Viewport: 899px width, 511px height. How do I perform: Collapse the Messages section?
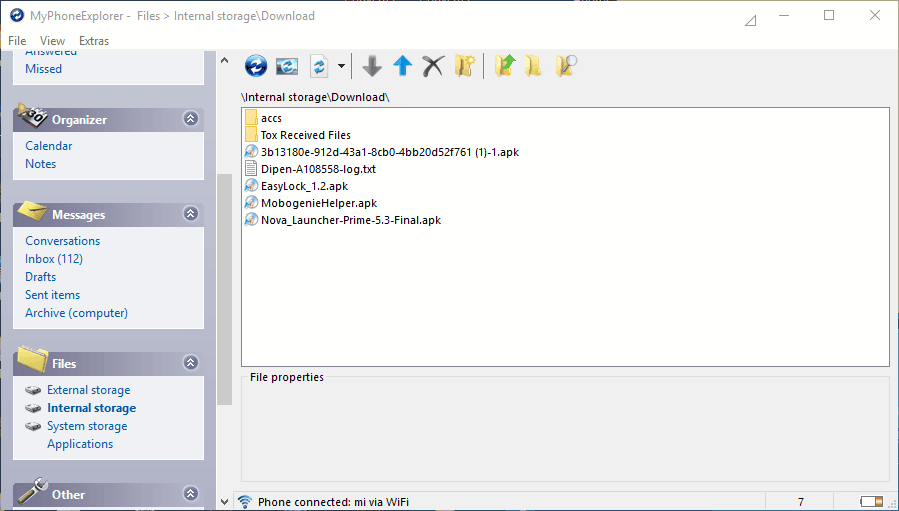click(x=190, y=214)
